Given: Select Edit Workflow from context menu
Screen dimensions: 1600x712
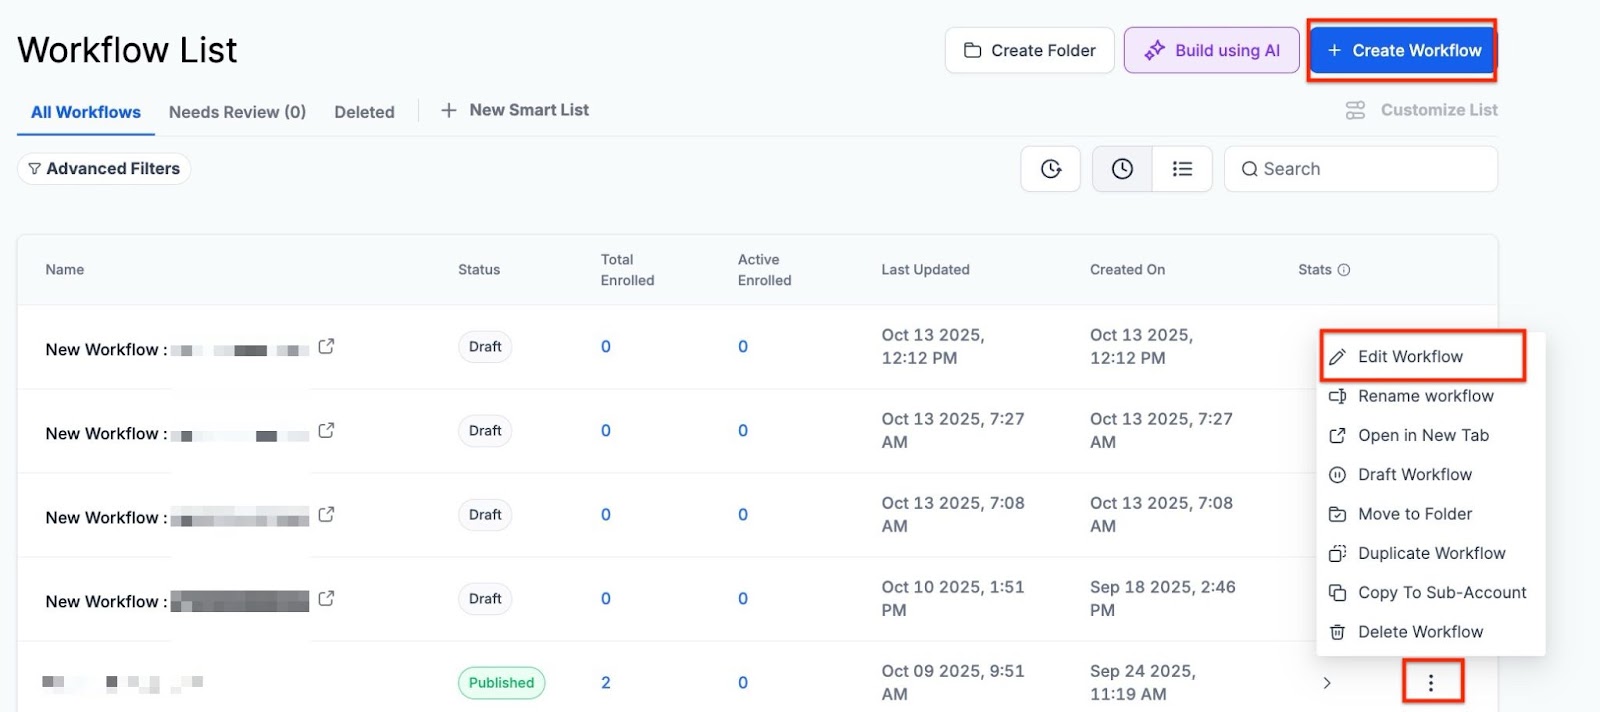Looking at the screenshot, I should tap(1409, 357).
